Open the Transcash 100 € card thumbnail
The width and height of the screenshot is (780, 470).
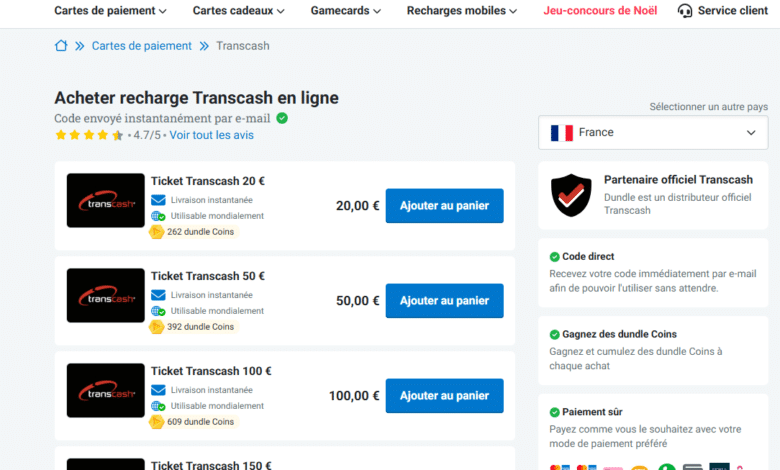(x=105, y=390)
